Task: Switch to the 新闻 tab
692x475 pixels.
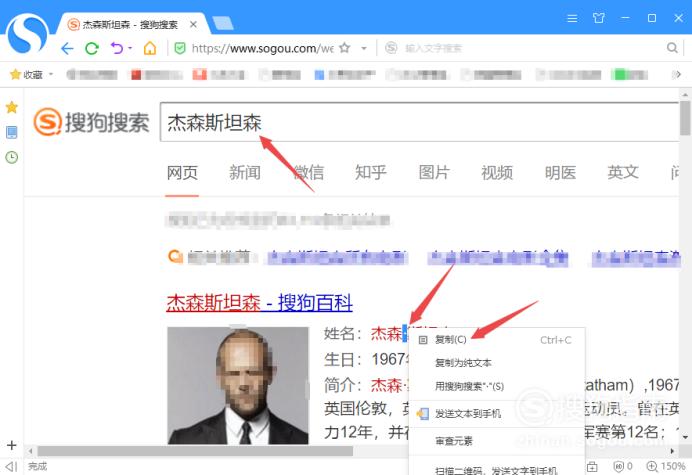Action: [x=245, y=172]
